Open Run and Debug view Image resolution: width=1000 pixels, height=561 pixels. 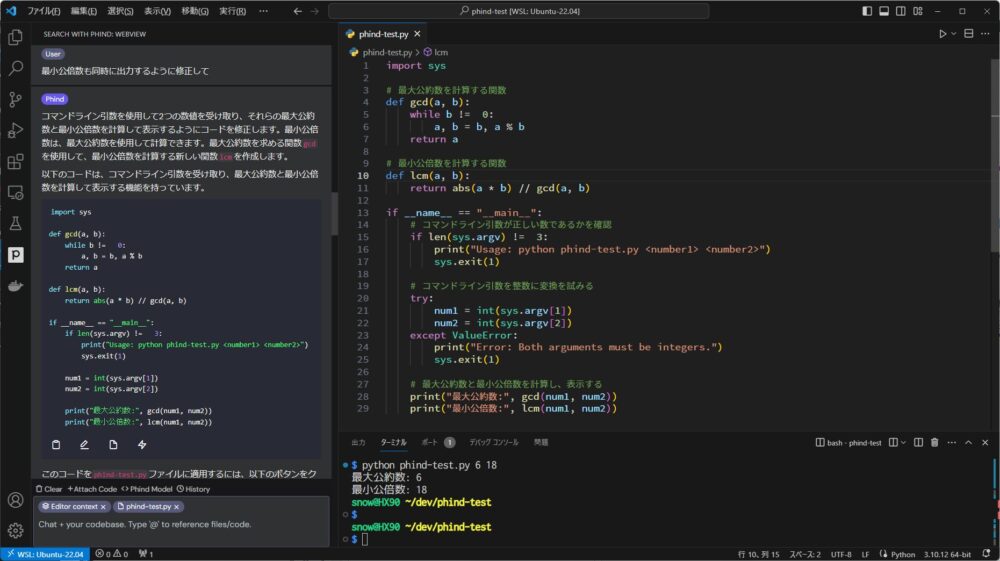15,130
